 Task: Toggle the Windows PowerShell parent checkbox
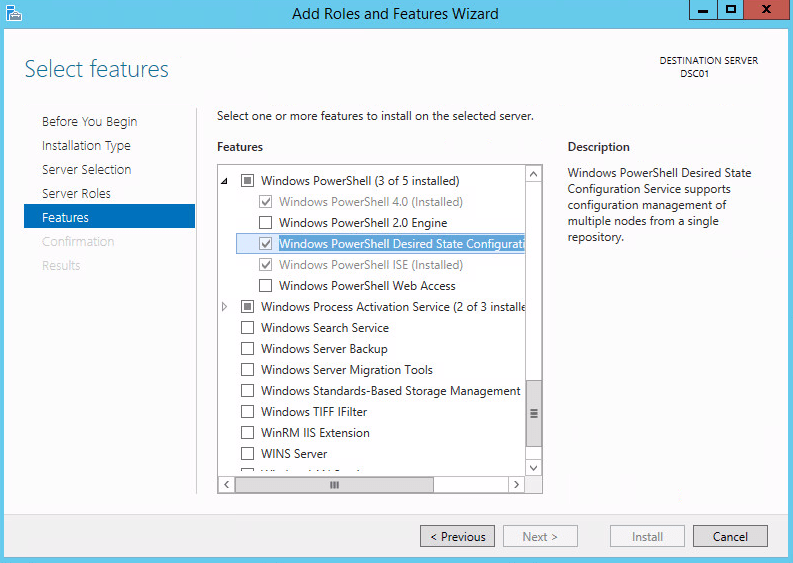247,181
